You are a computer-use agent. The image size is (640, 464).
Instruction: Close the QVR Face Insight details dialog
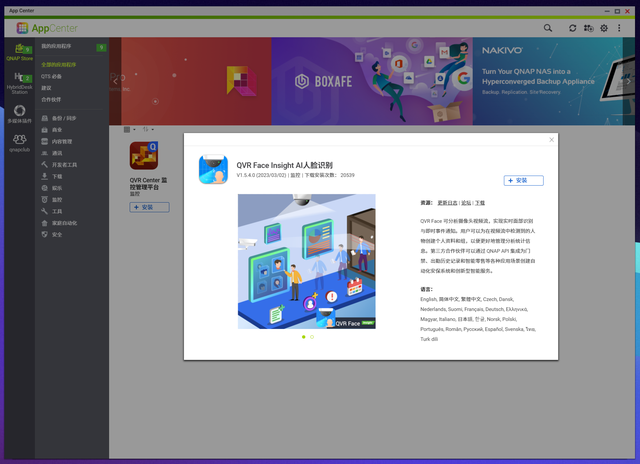(x=551, y=140)
